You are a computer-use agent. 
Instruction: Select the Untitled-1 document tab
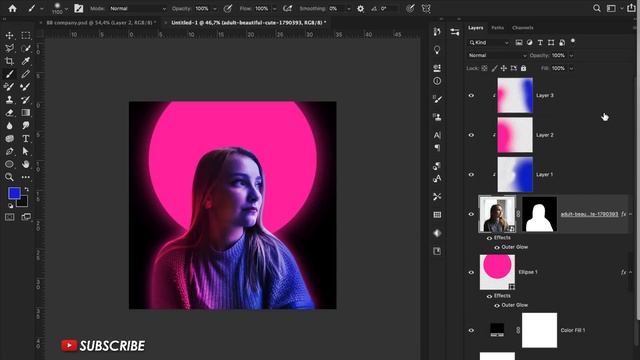click(249, 23)
